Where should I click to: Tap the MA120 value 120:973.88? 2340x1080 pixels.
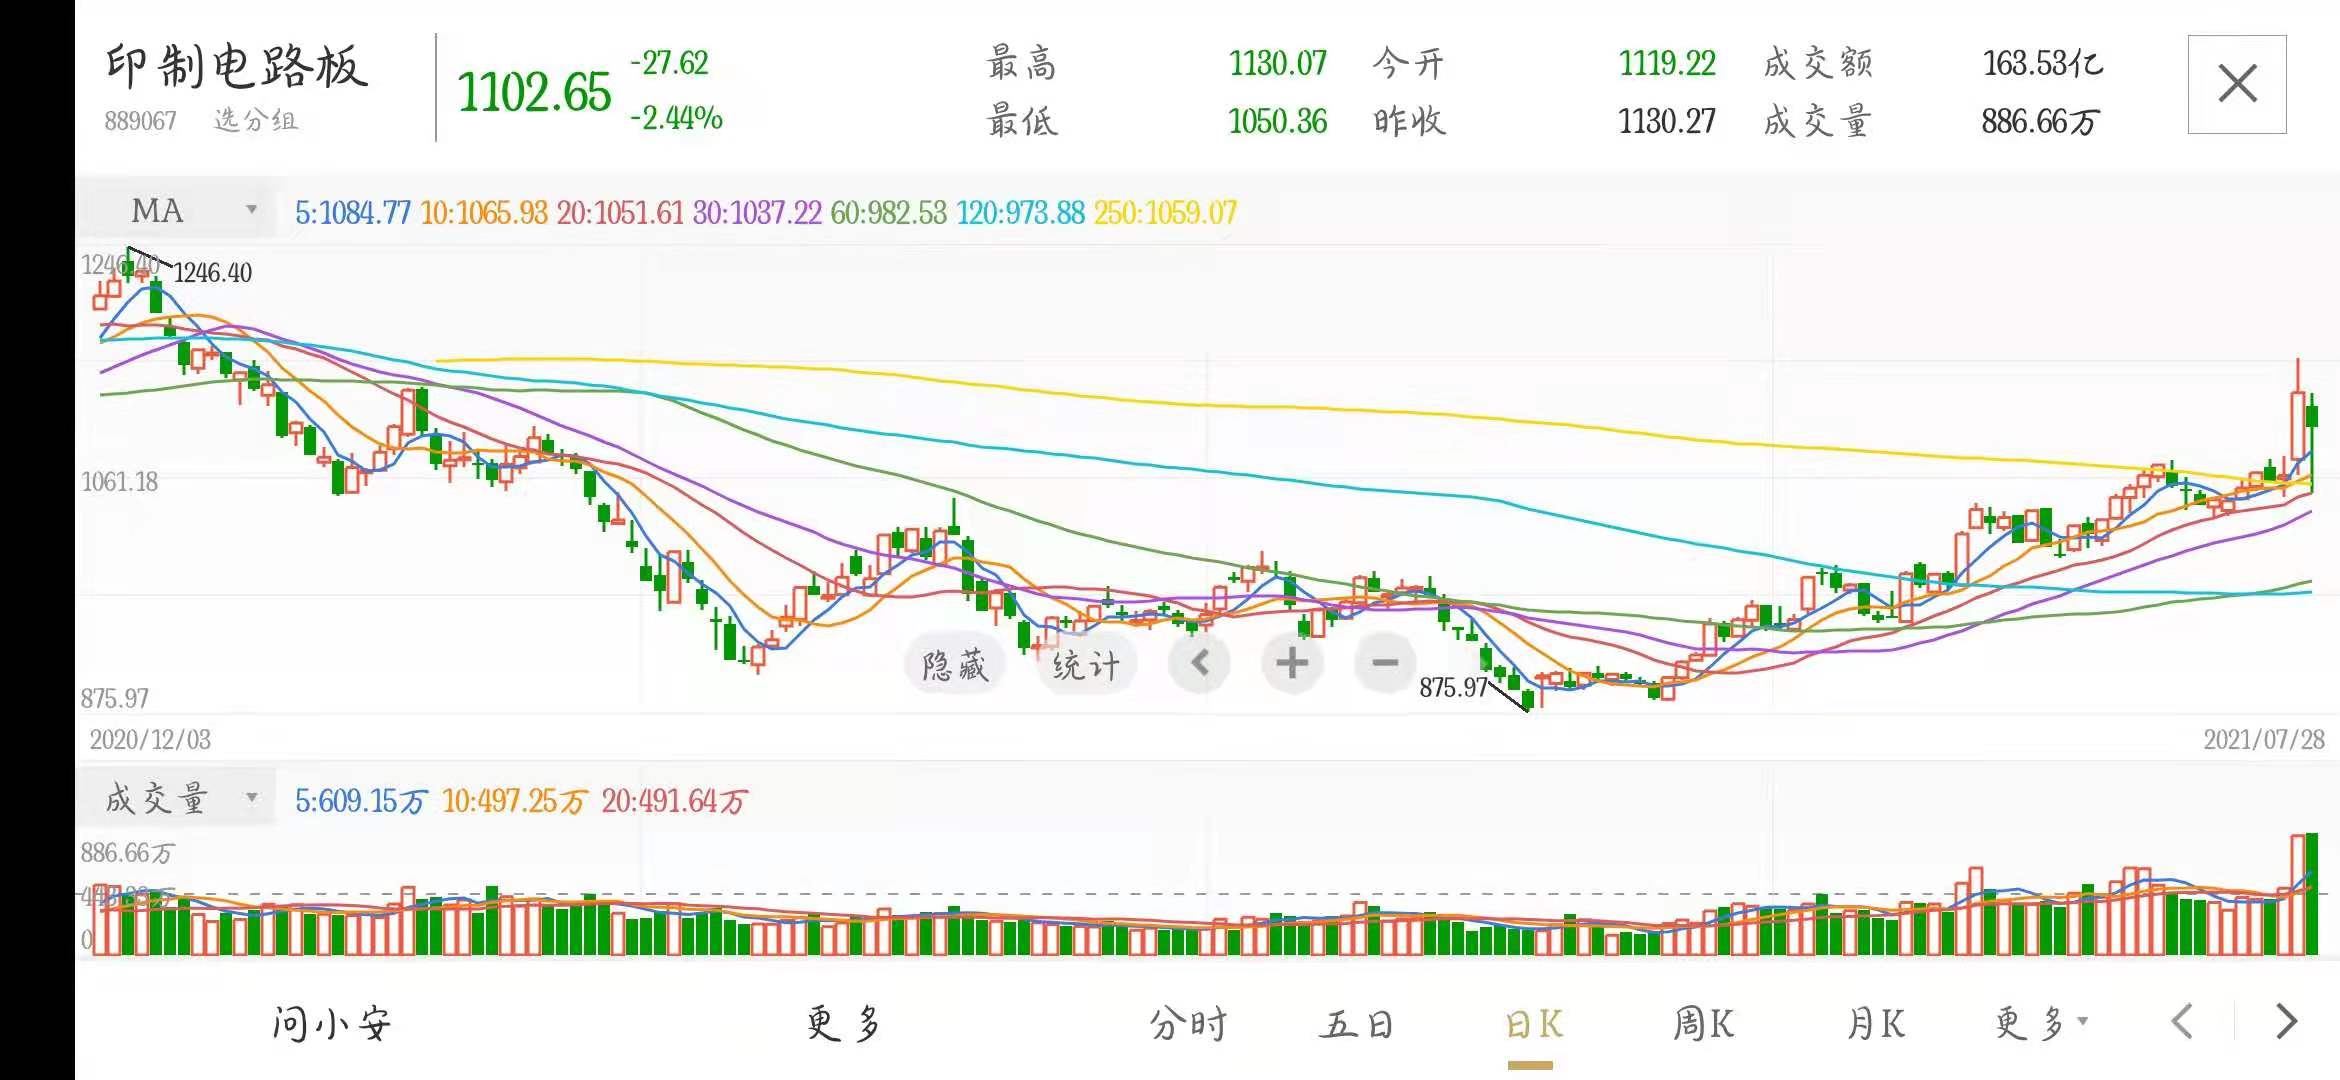(x=1020, y=212)
